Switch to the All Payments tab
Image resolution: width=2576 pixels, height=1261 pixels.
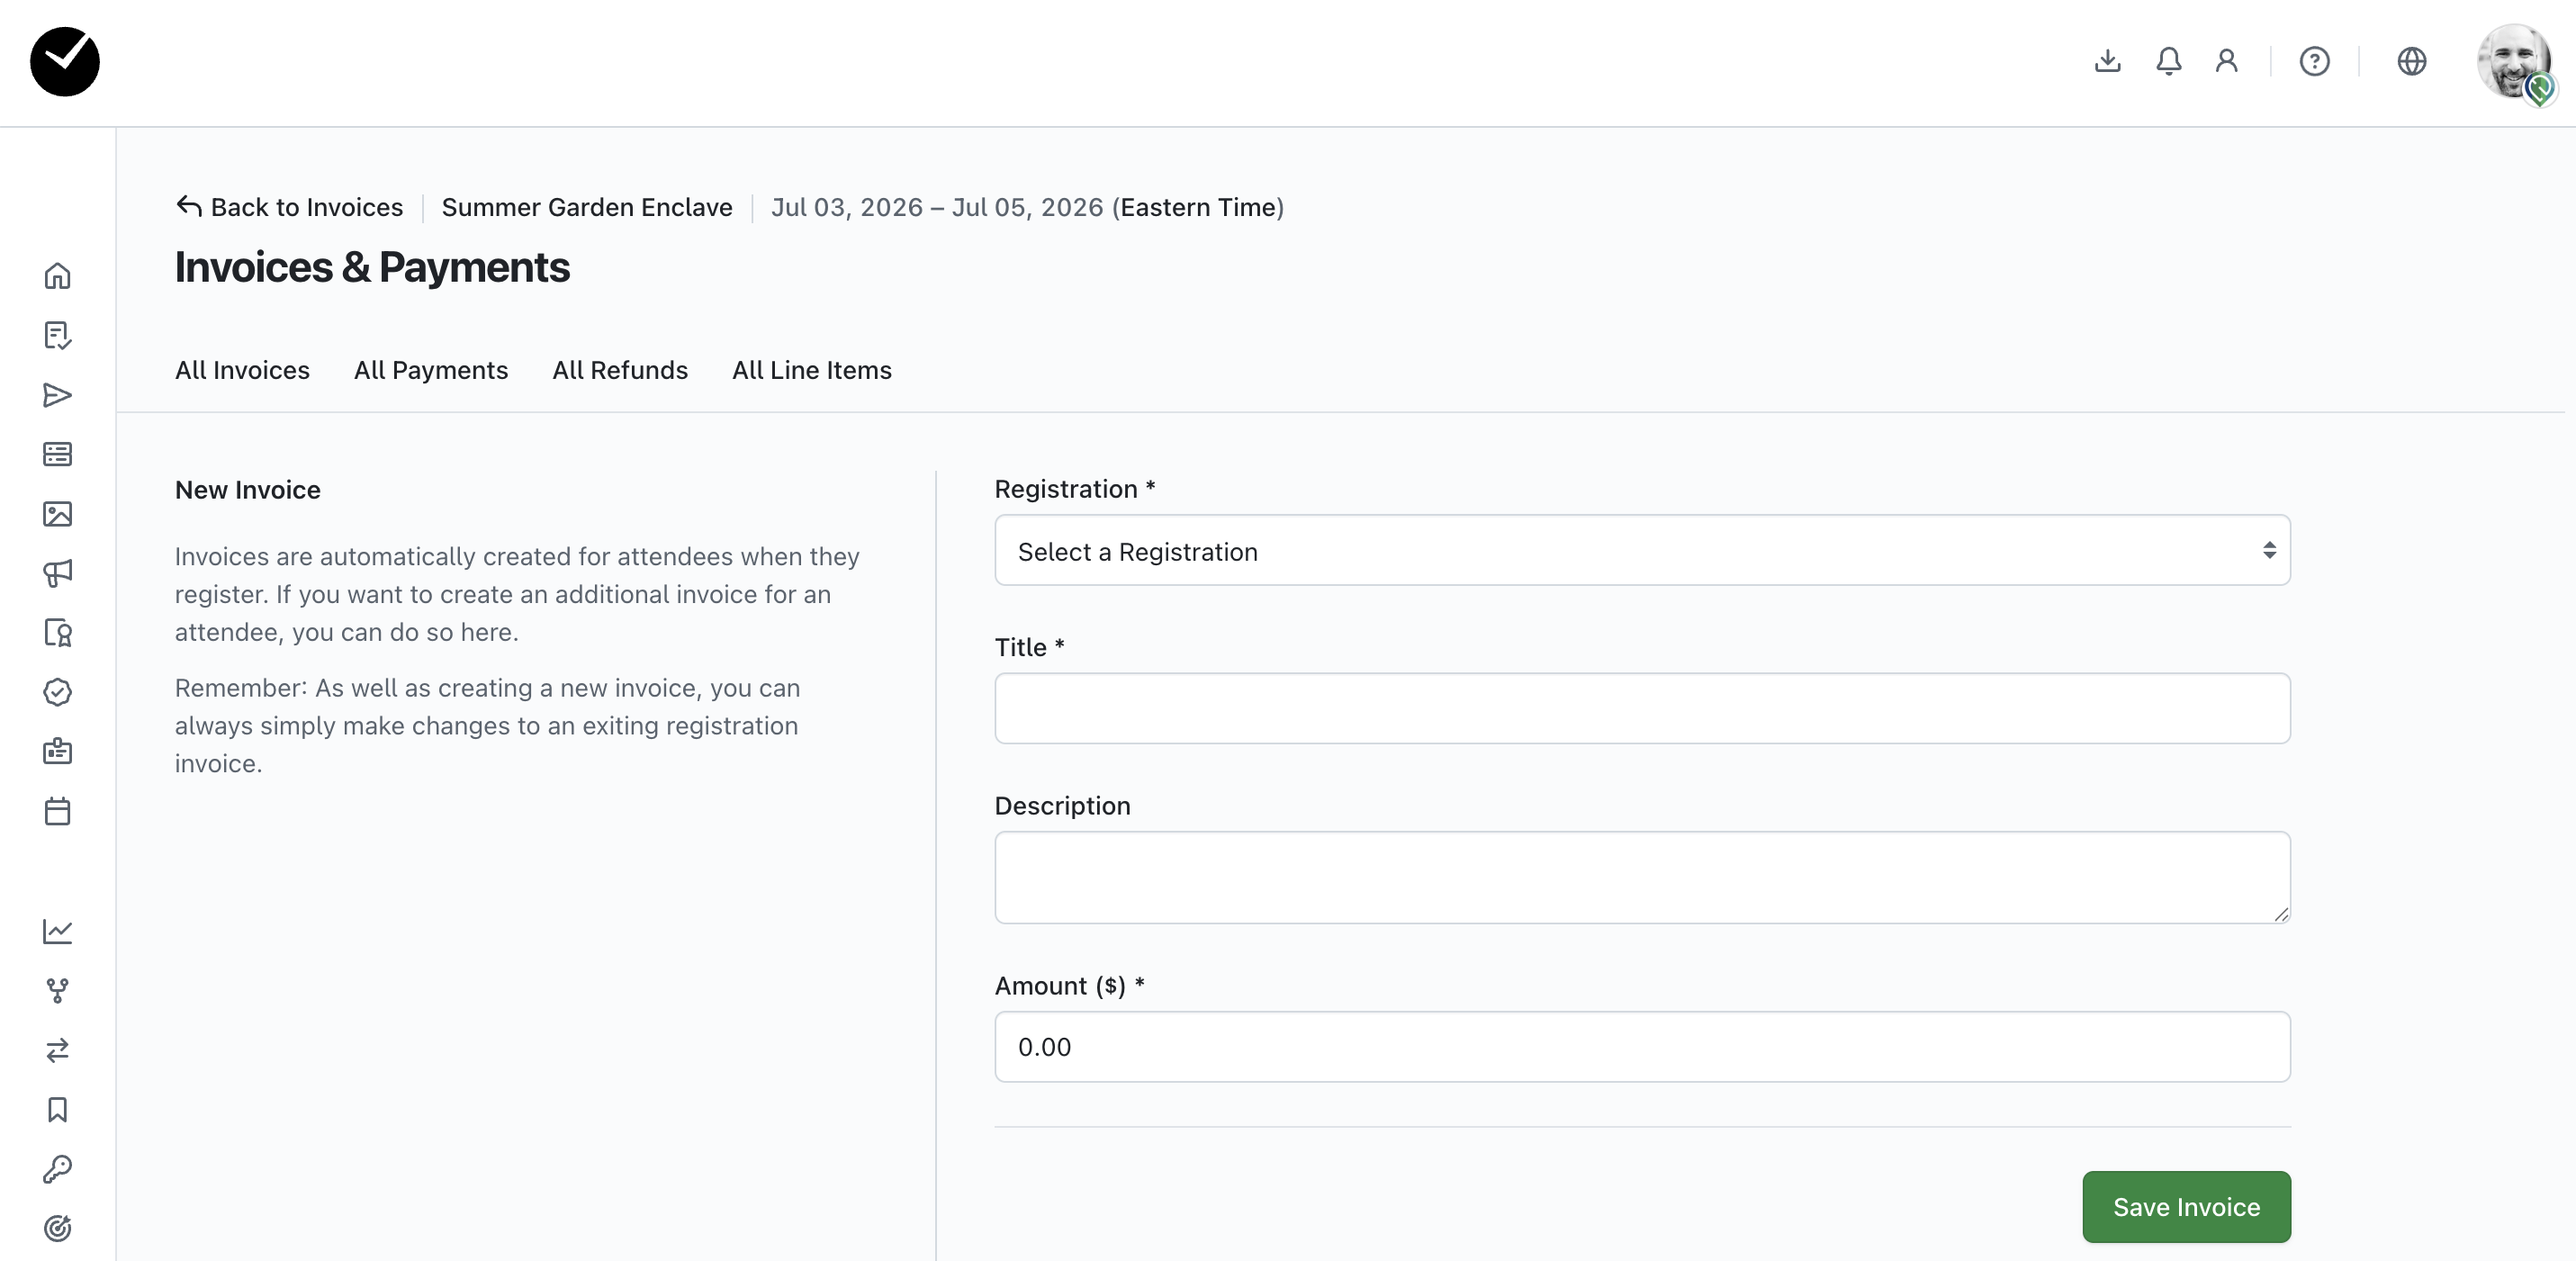(x=430, y=370)
